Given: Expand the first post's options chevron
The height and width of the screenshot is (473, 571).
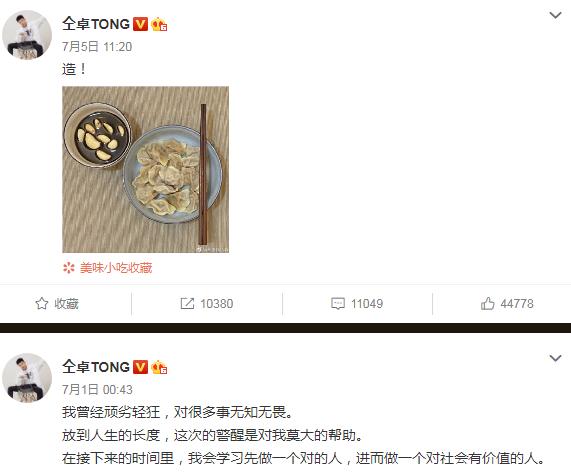Looking at the screenshot, I should [x=555, y=15].
